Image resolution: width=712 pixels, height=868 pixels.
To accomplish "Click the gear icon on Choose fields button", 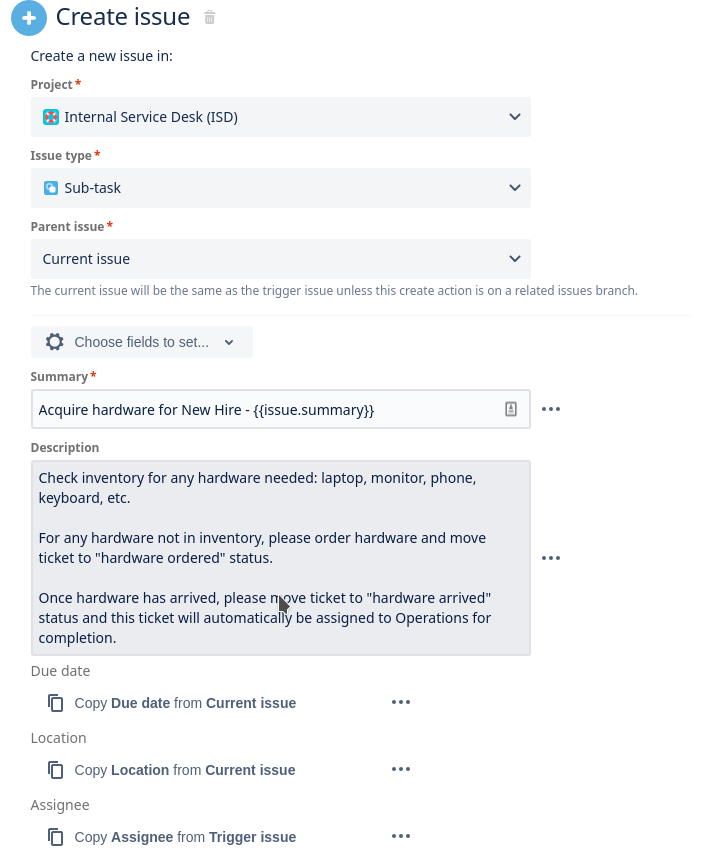I will coord(55,341).
